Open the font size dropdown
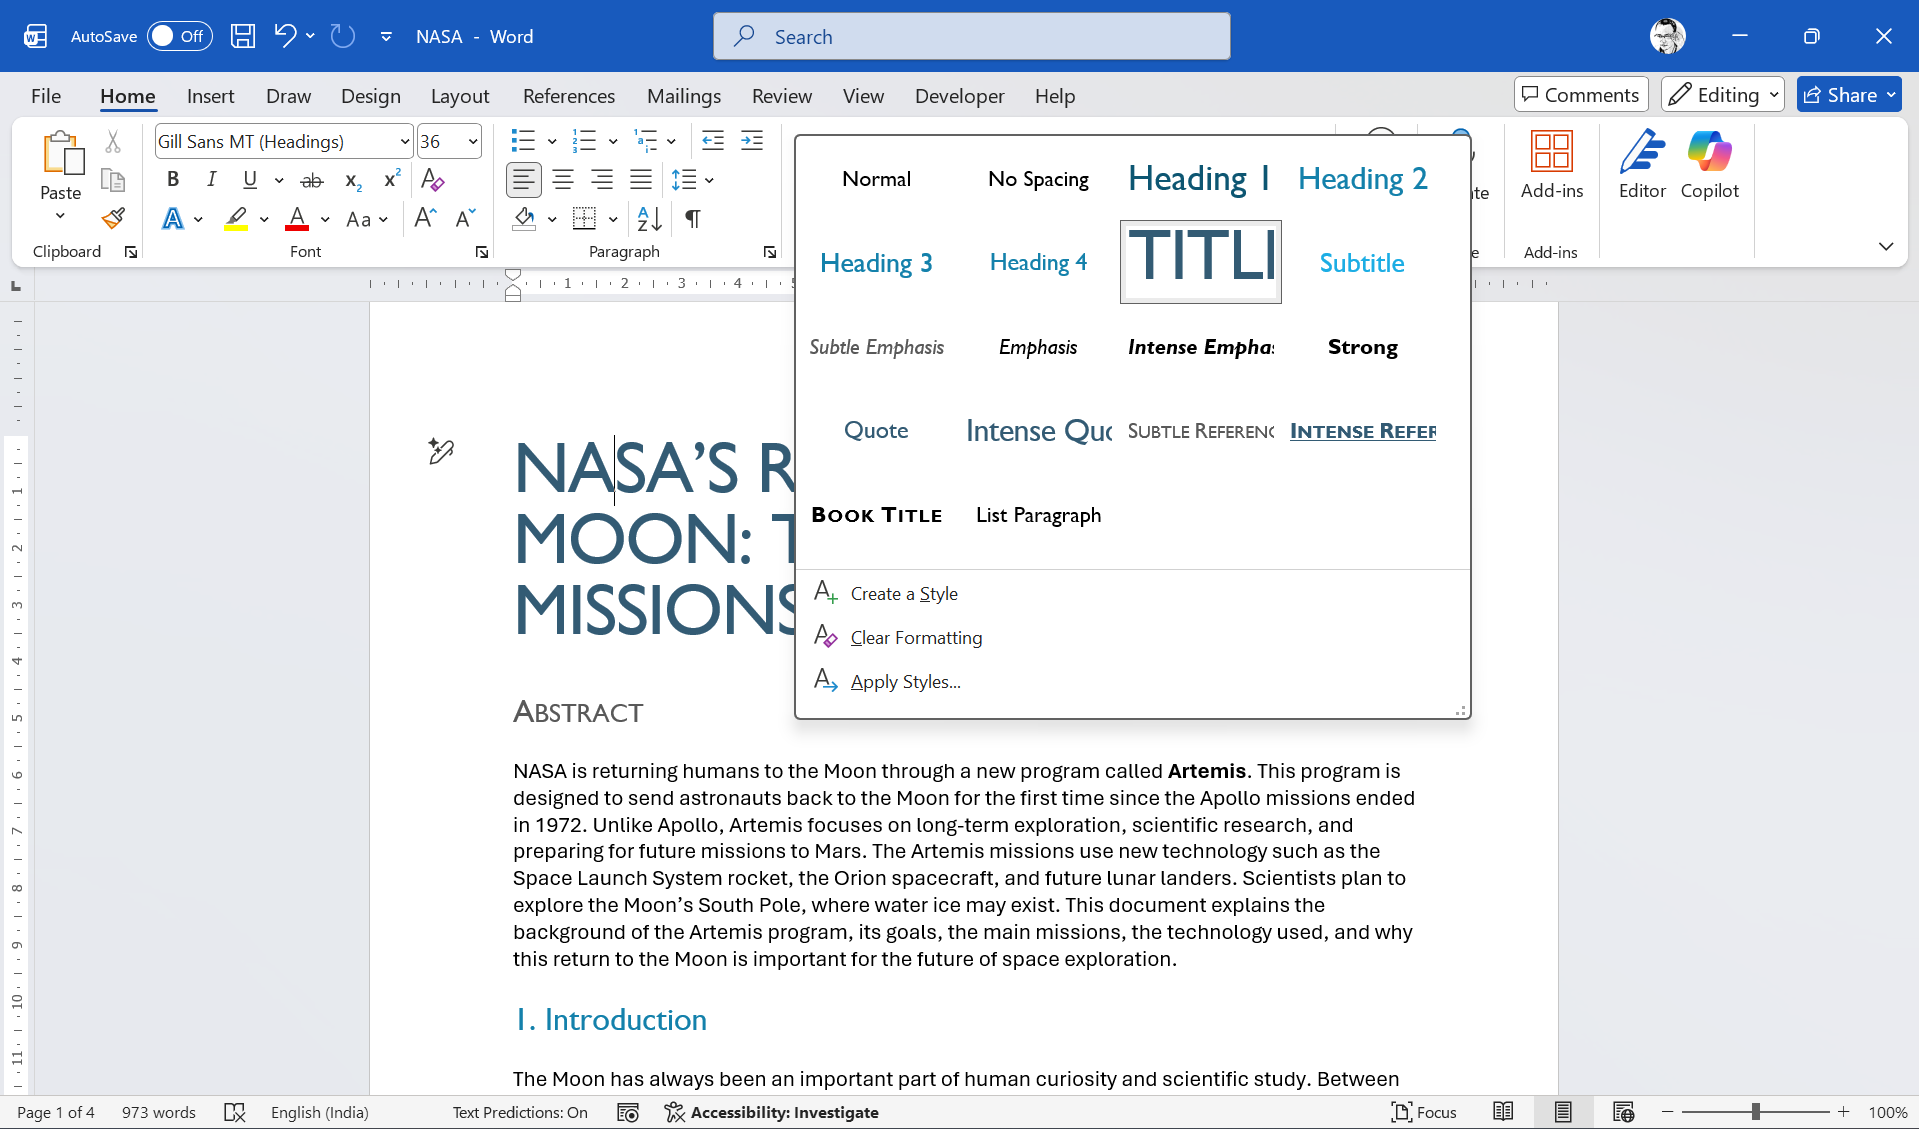The image size is (1919, 1129). pyautogui.click(x=473, y=142)
